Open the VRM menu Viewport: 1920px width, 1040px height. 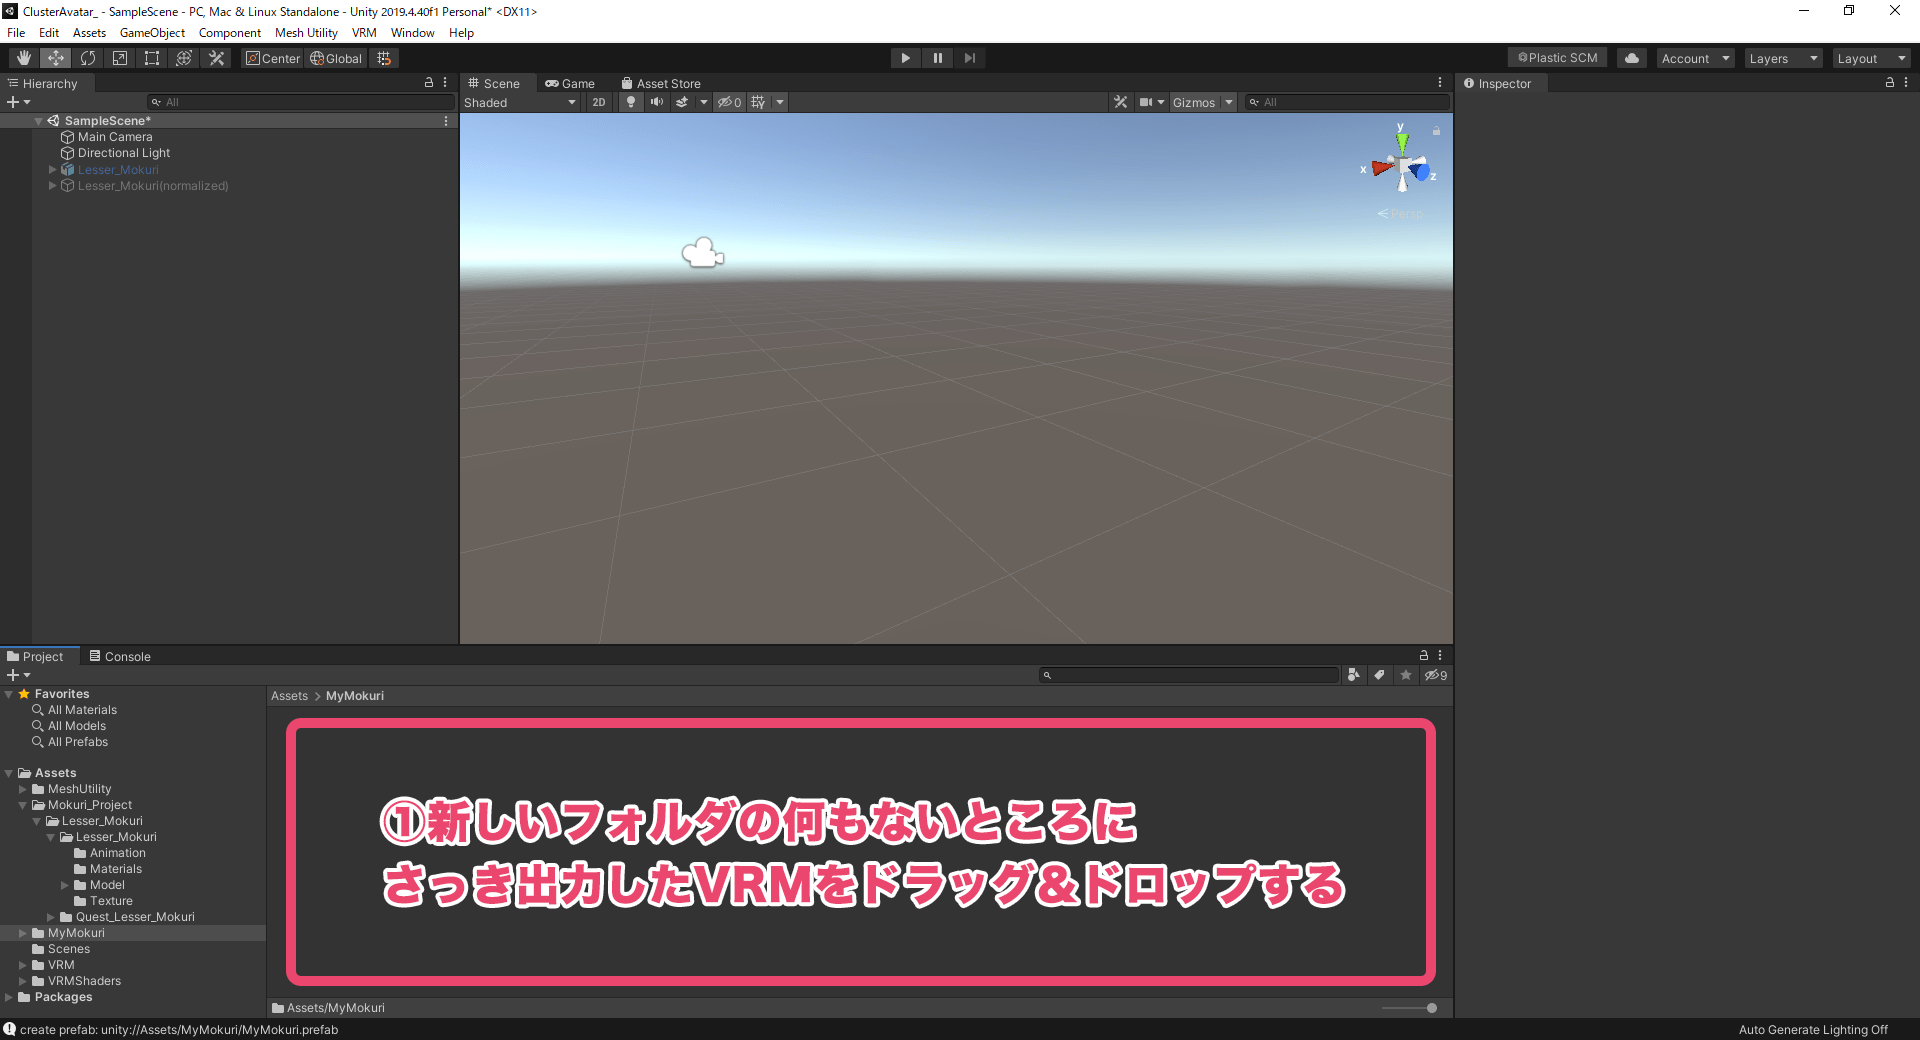tap(364, 32)
